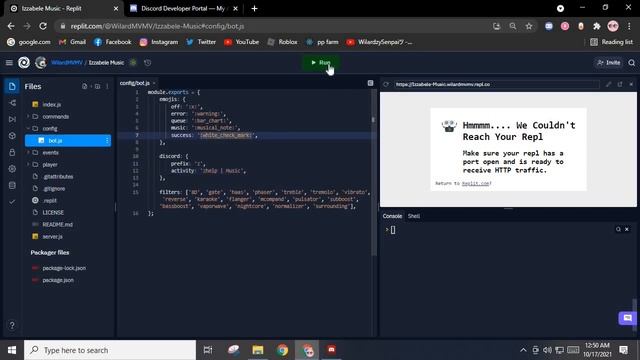640x360 pixels.
Task: Open the .gitattributes file
Action: (x=58, y=177)
